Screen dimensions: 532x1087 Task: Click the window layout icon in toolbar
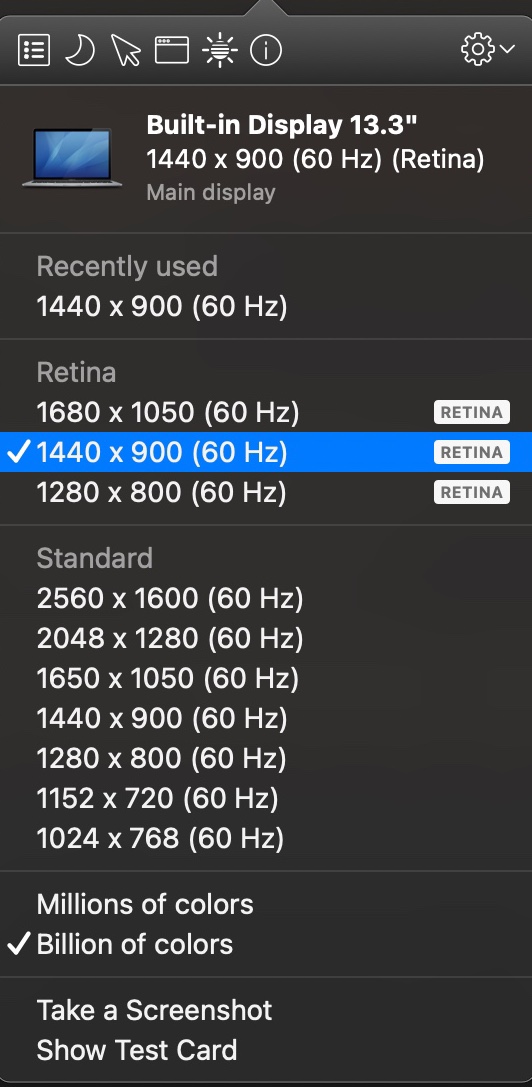coord(172,51)
